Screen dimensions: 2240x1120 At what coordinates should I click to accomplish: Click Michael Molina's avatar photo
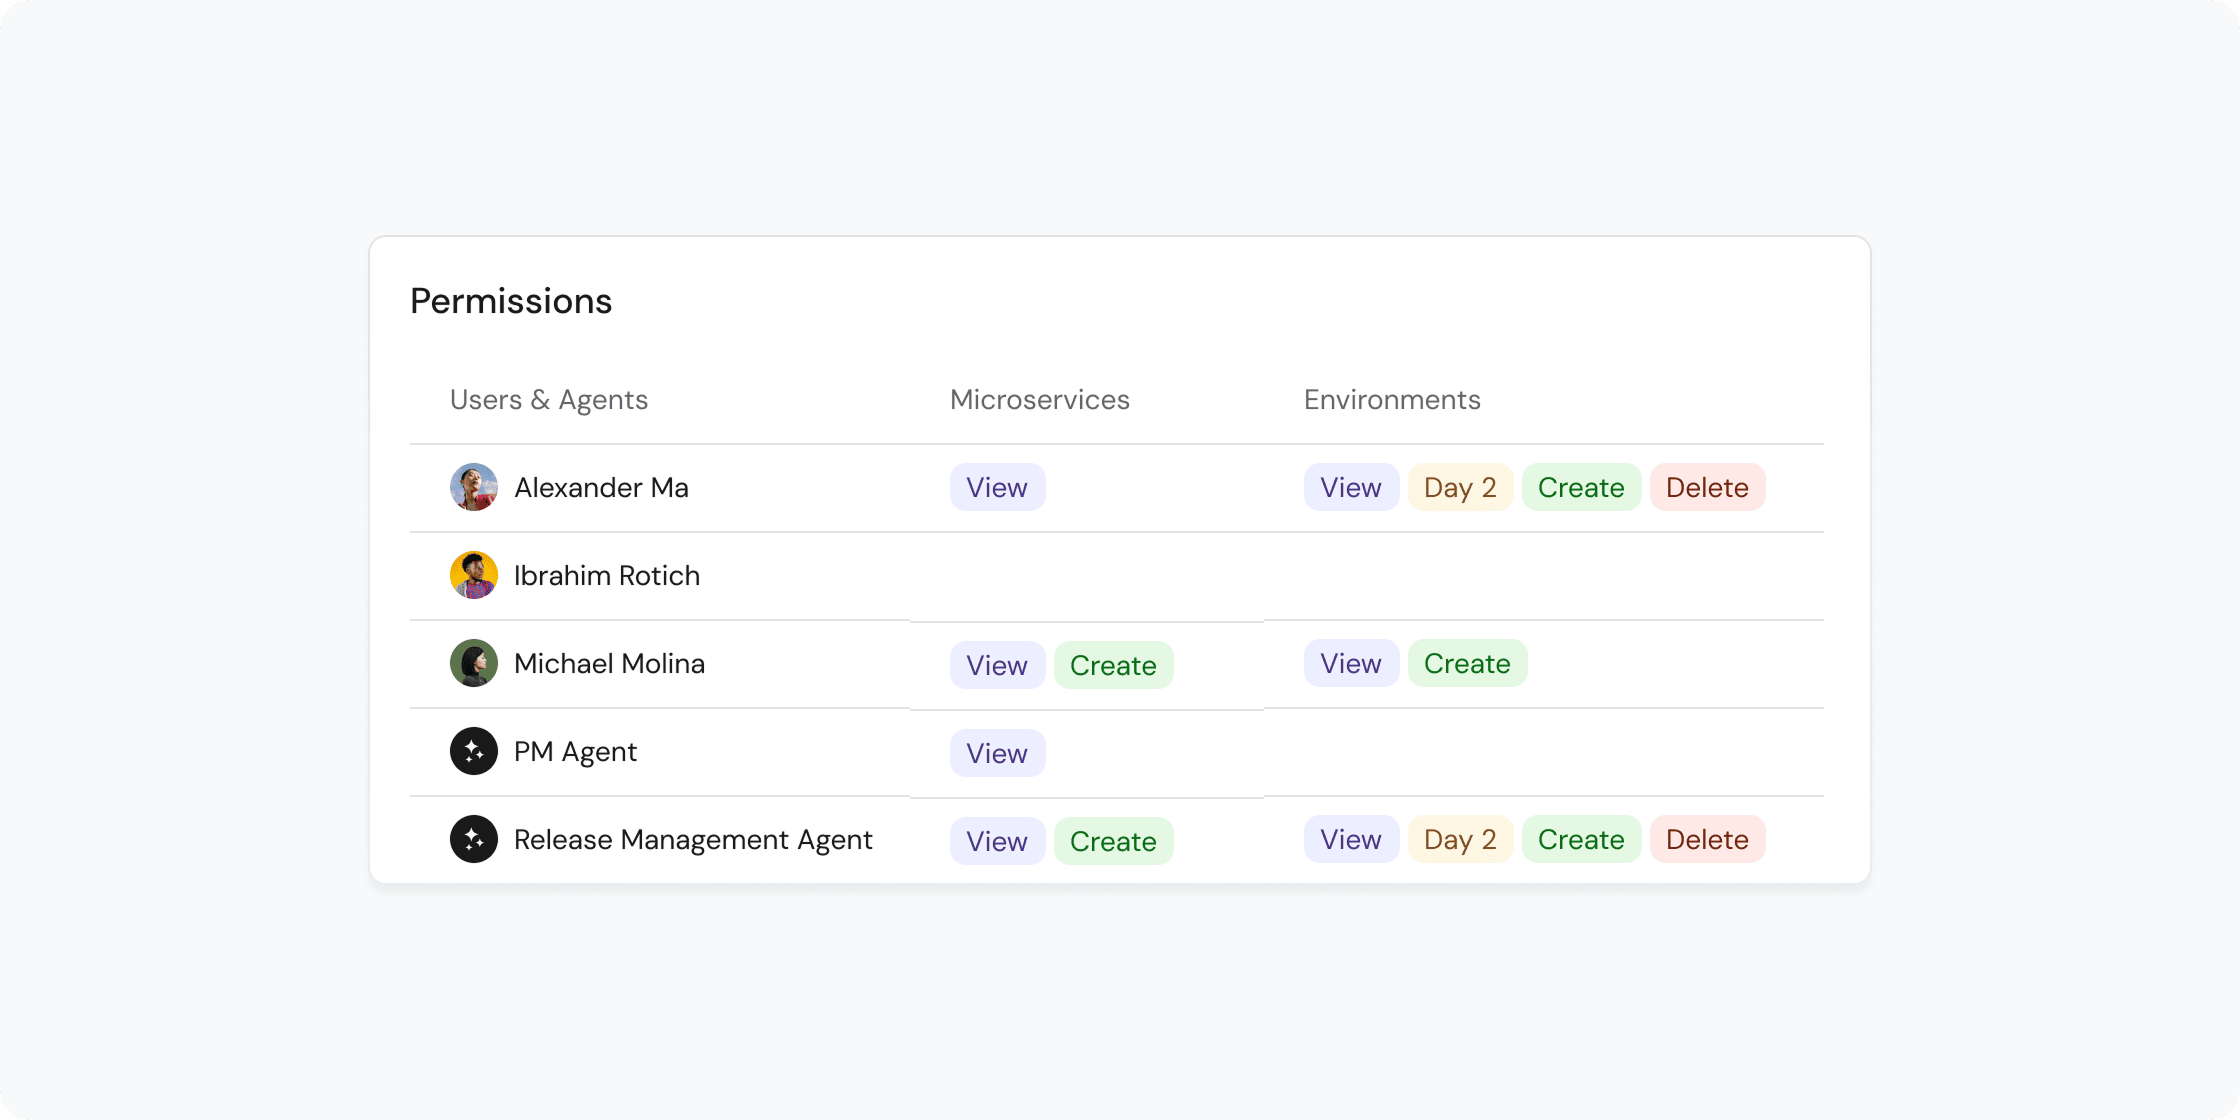pyautogui.click(x=474, y=663)
